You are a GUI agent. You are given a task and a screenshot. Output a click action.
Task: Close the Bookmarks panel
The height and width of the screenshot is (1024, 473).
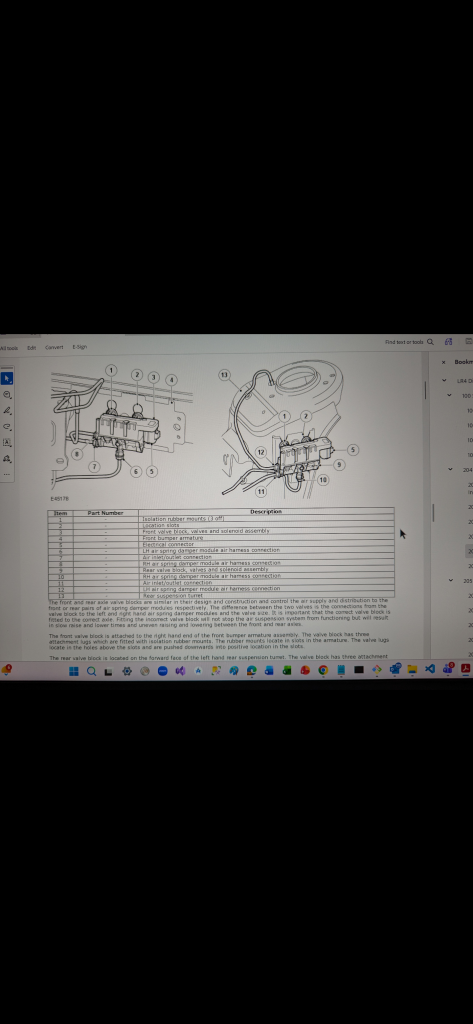pyautogui.click(x=444, y=362)
